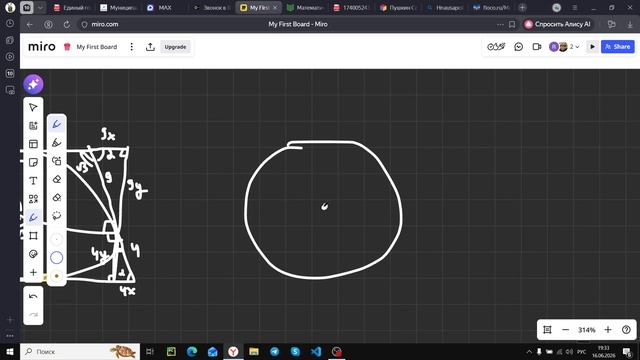Image resolution: width=640 pixels, height=360 pixels.
Task: Open the Windows Start menu
Action: 10,351
